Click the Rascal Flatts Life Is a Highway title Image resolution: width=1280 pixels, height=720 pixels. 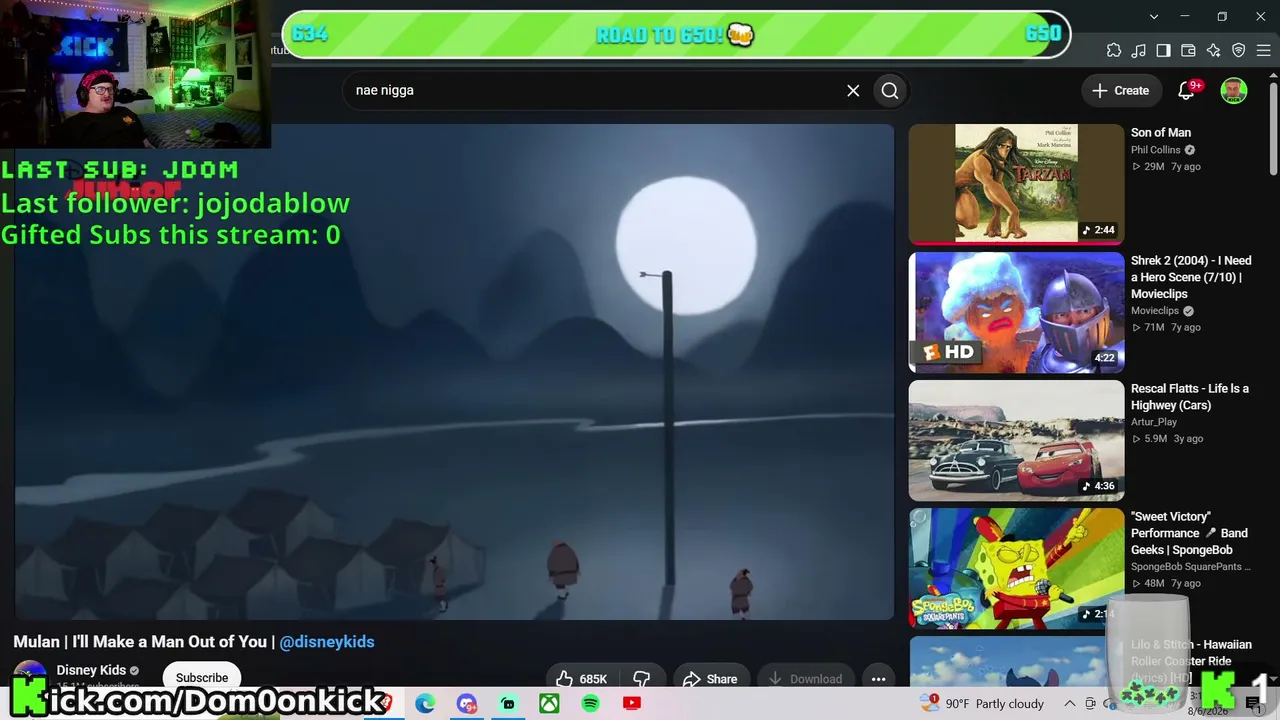click(x=1190, y=397)
